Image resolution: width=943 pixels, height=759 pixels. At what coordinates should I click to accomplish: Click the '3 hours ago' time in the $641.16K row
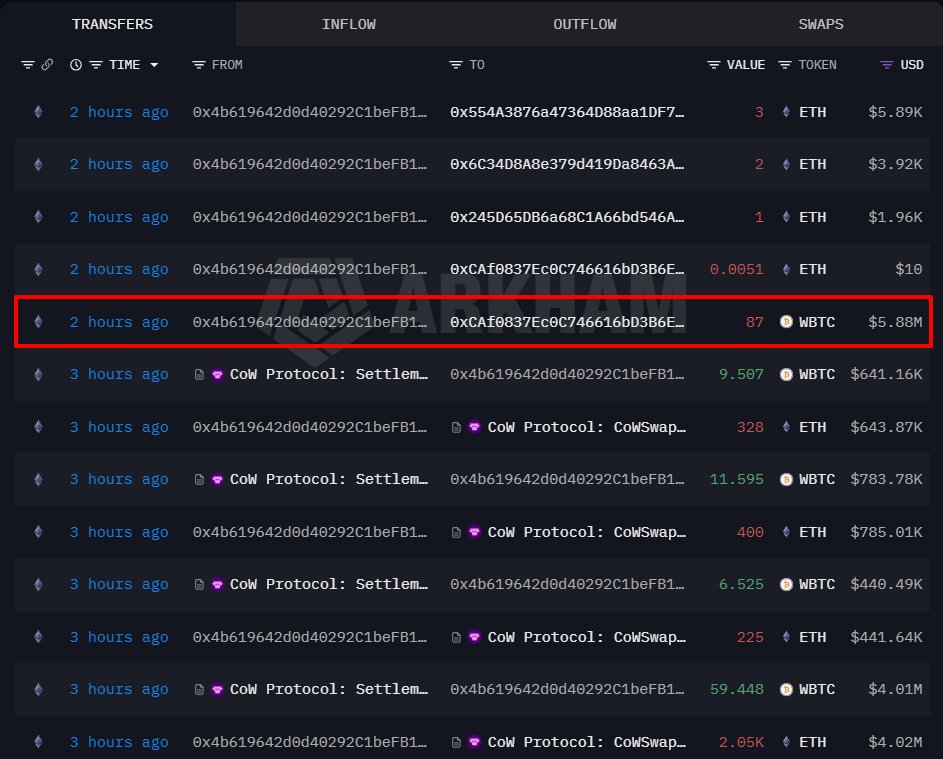(119, 374)
